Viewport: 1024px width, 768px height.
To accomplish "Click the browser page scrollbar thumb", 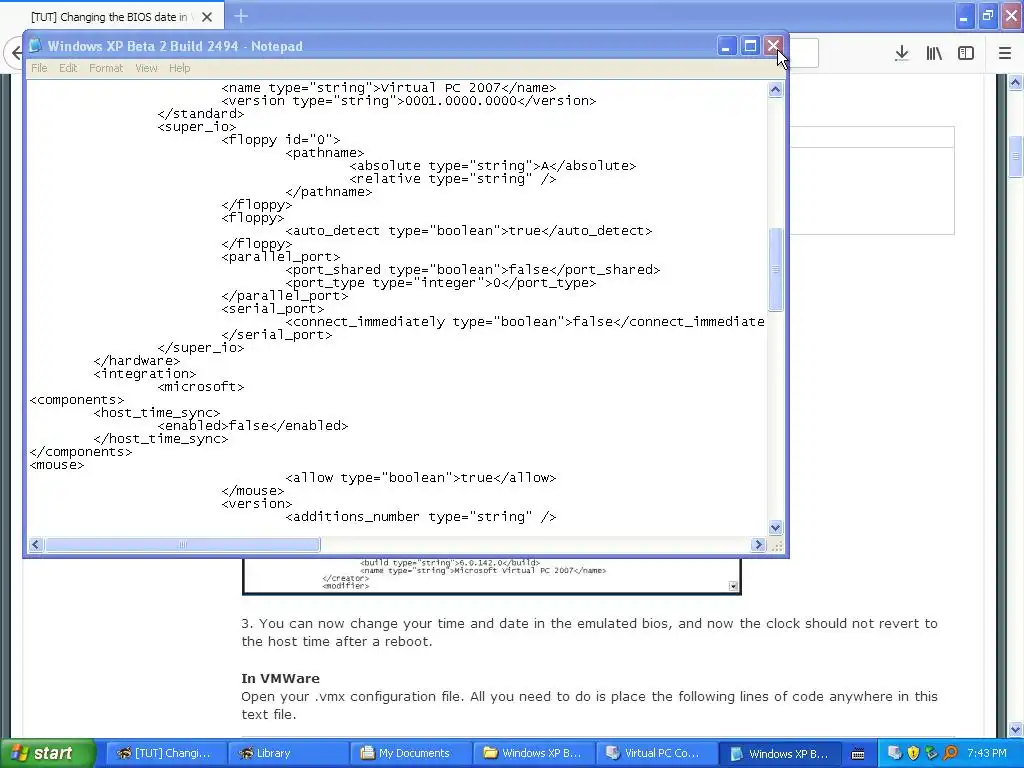I will point(1016,156).
